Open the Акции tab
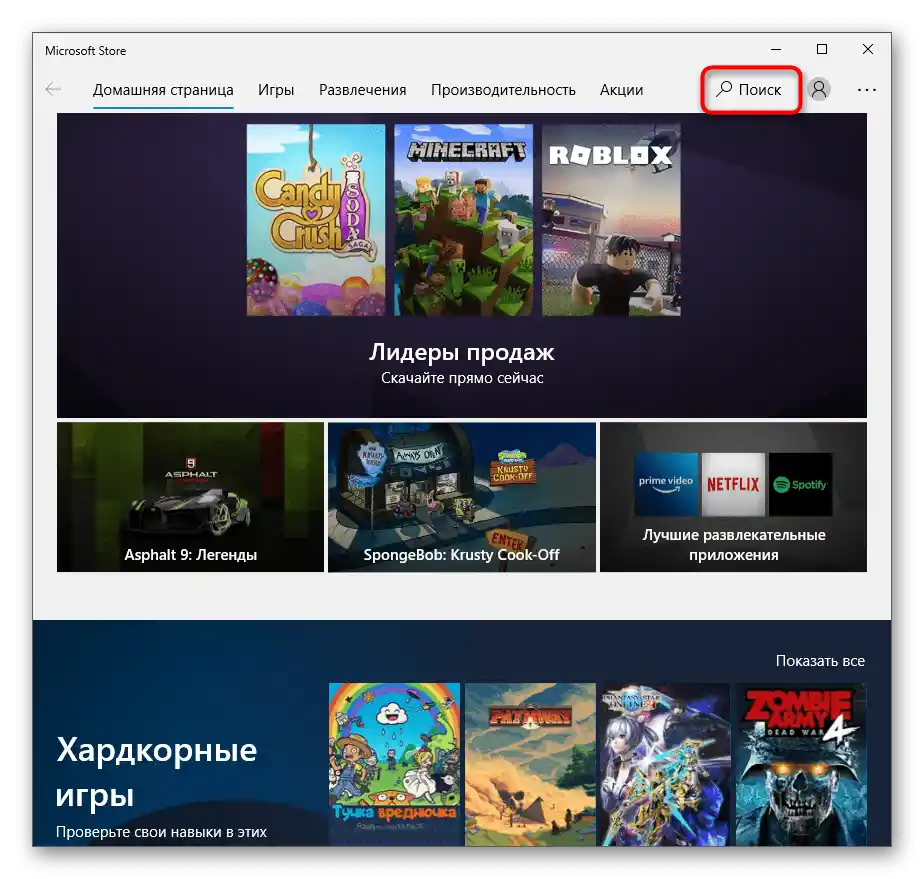Viewport: 924px width, 879px height. click(x=621, y=90)
